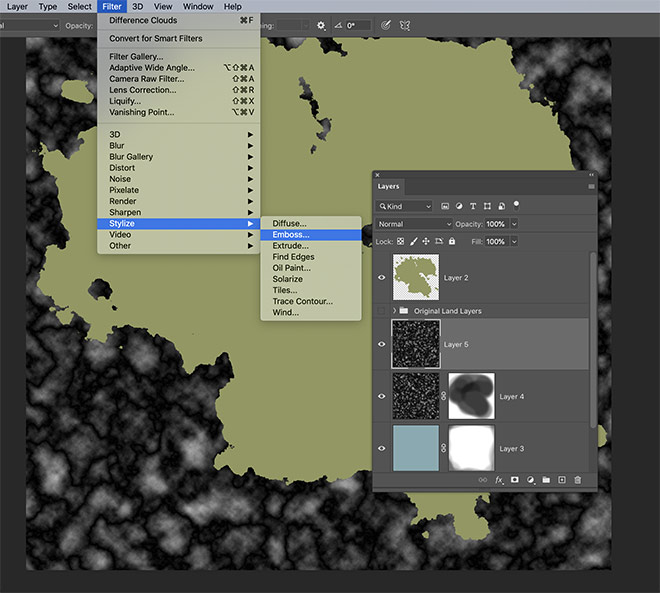Delete layer using the trash icon
The image size is (660, 593).
pos(577,480)
